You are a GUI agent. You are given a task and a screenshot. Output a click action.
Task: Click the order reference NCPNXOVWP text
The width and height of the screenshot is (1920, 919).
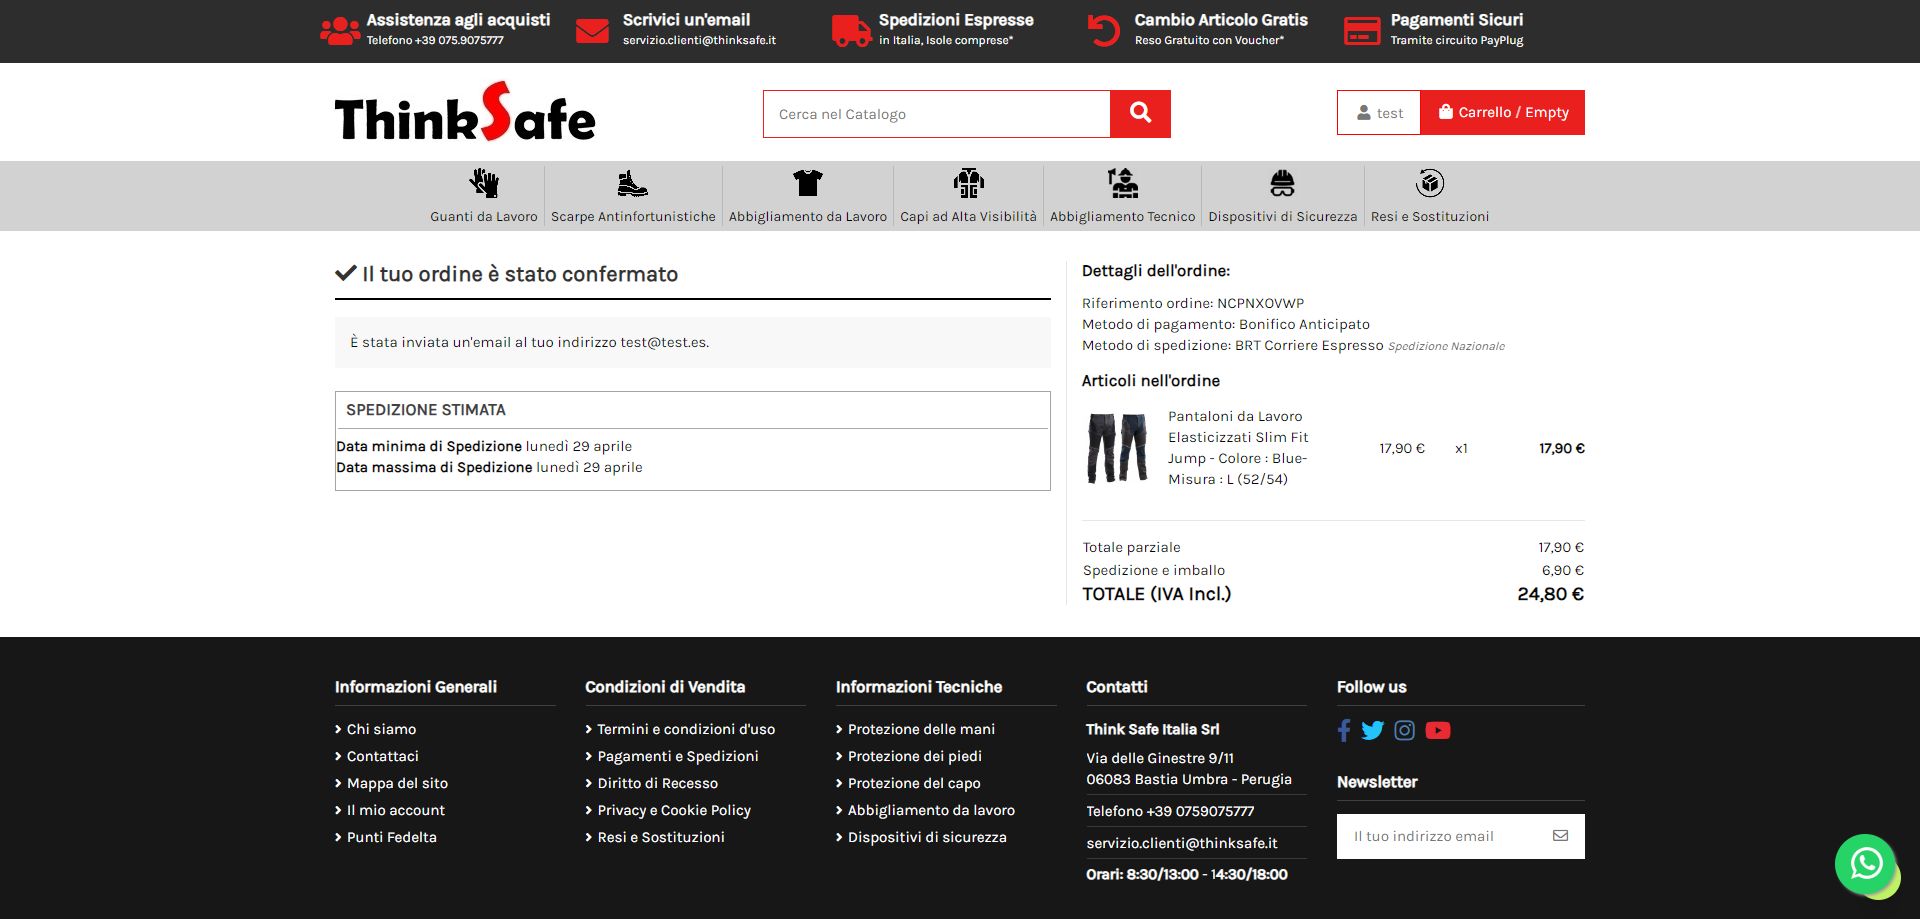(x=1260, y=303)
